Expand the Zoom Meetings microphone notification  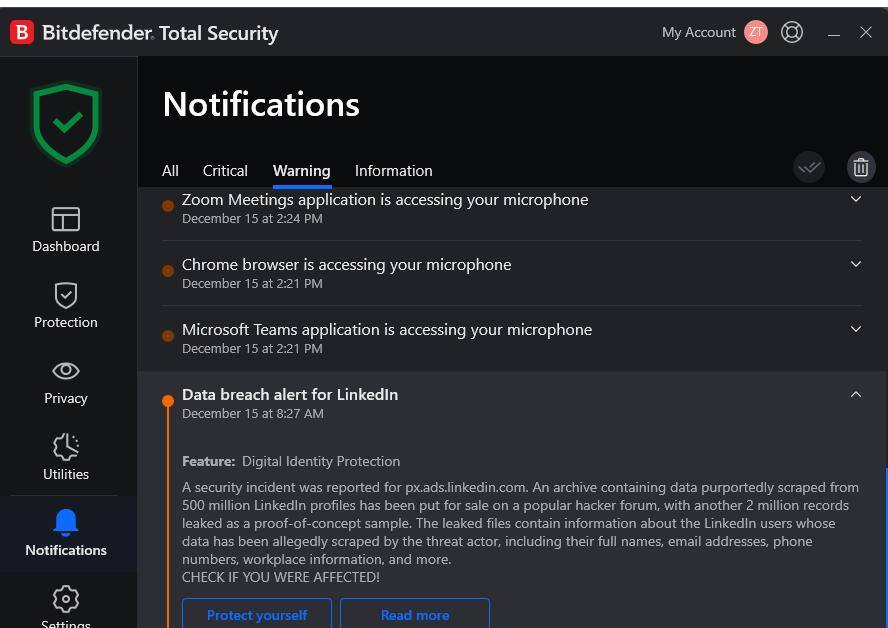tap(855, 199)
